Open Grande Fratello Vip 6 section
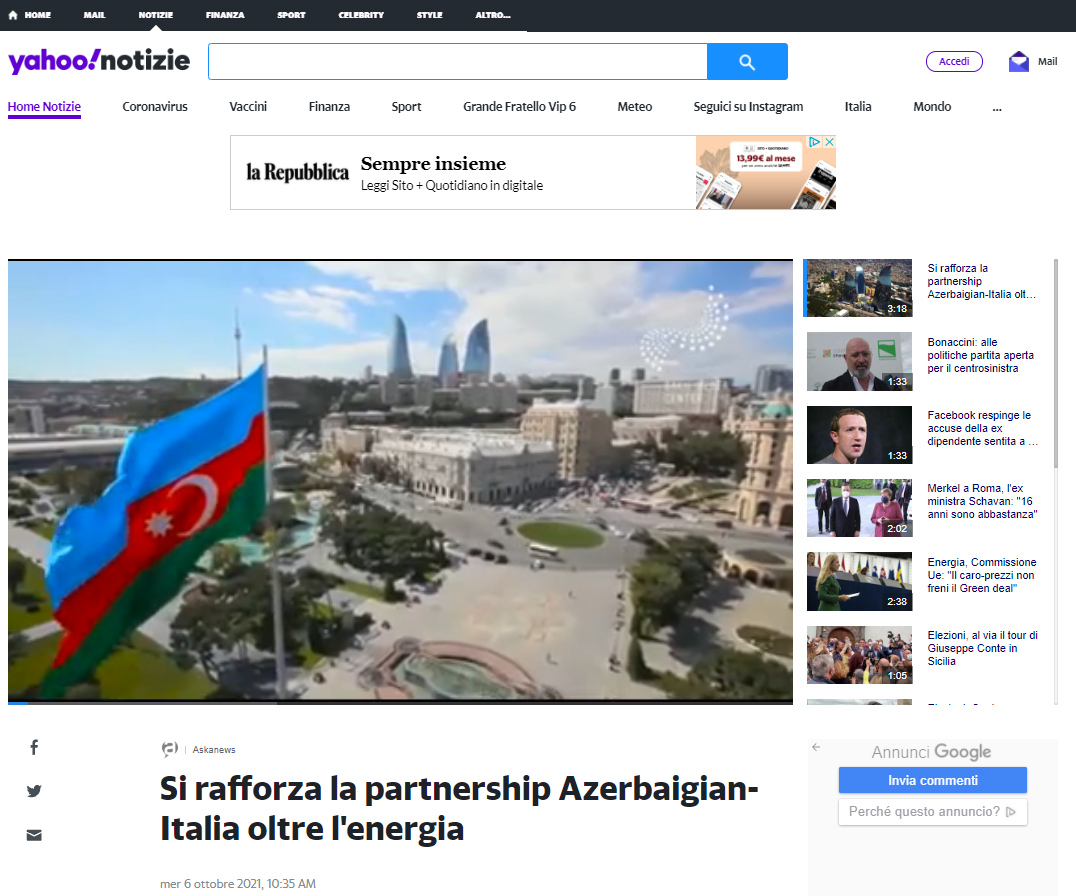1076x896 pixels. coord(519,107)
